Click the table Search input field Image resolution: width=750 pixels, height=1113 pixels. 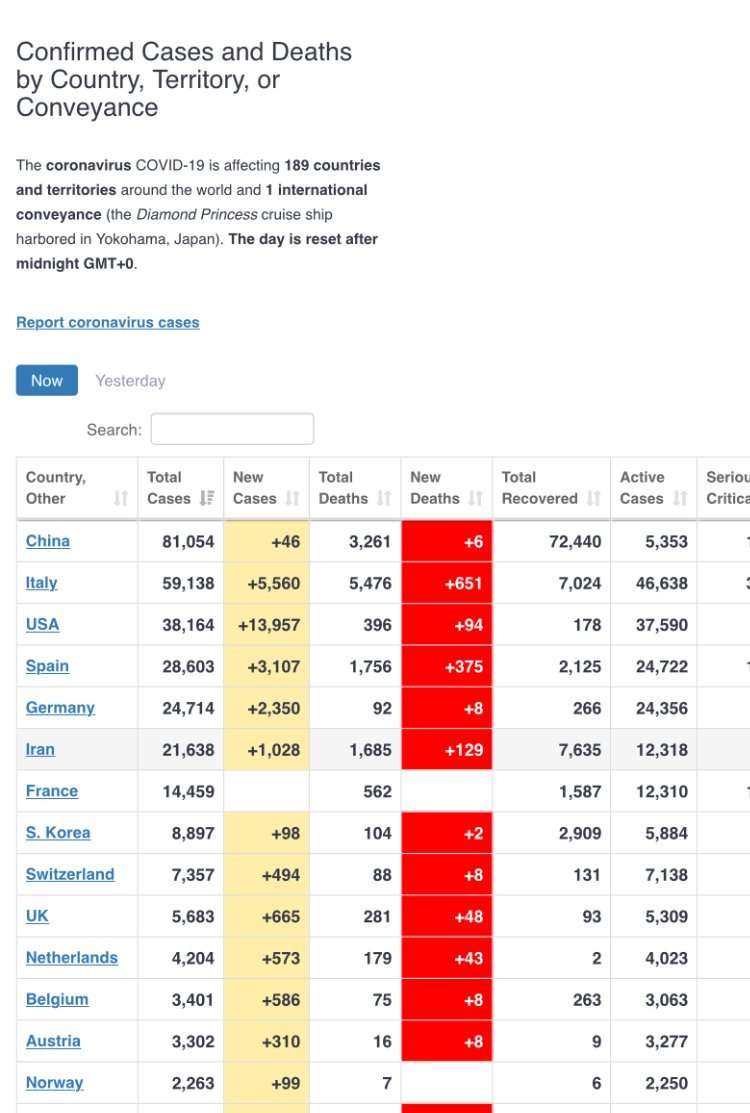(x=232, y=429)
